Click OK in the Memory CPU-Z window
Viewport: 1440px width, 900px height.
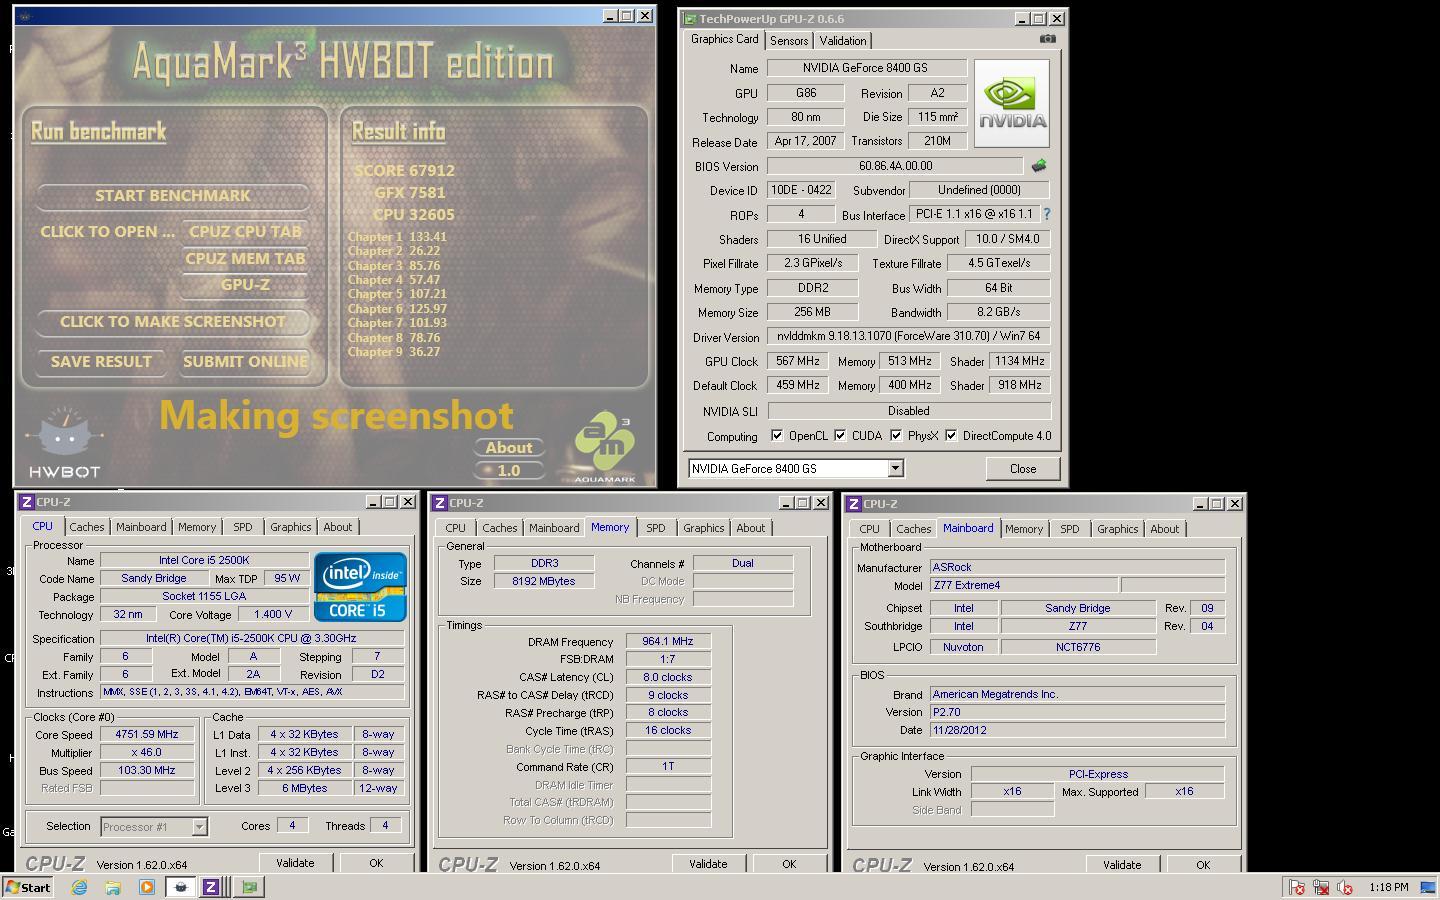pos(789,864)
